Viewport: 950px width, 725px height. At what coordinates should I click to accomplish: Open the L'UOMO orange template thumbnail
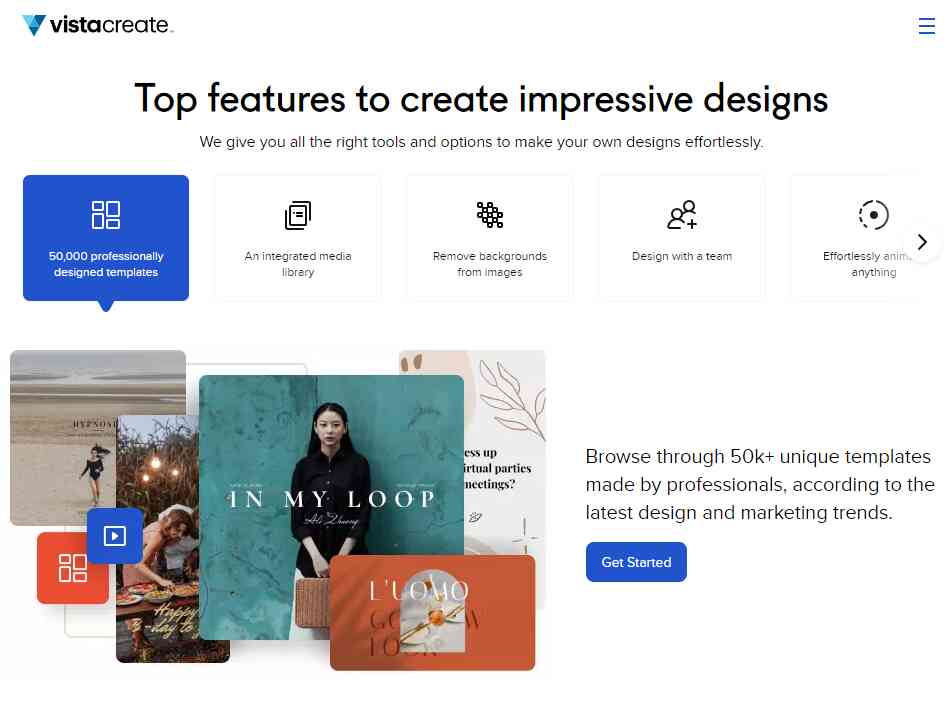pos(432,612)
